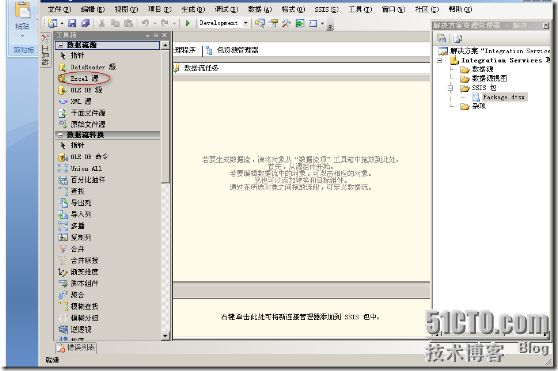The height and width of the screenshot is (371, 558).
Task: Select the 百分比抽样 (percentage sampling) transformation
Action: pyautogui.click(x=82, y=180)
